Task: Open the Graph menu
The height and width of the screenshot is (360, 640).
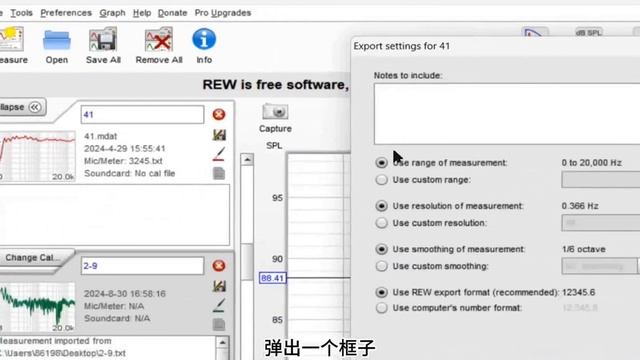Action: (112, 13)
